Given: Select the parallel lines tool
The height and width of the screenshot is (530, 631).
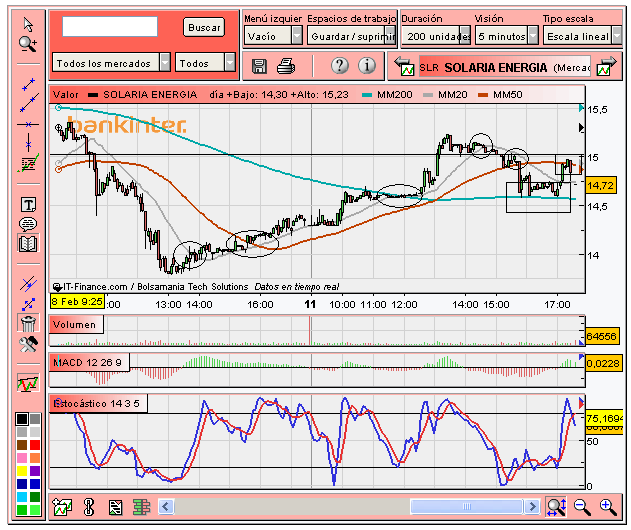Looking at the screenshot, I should 28,284.
